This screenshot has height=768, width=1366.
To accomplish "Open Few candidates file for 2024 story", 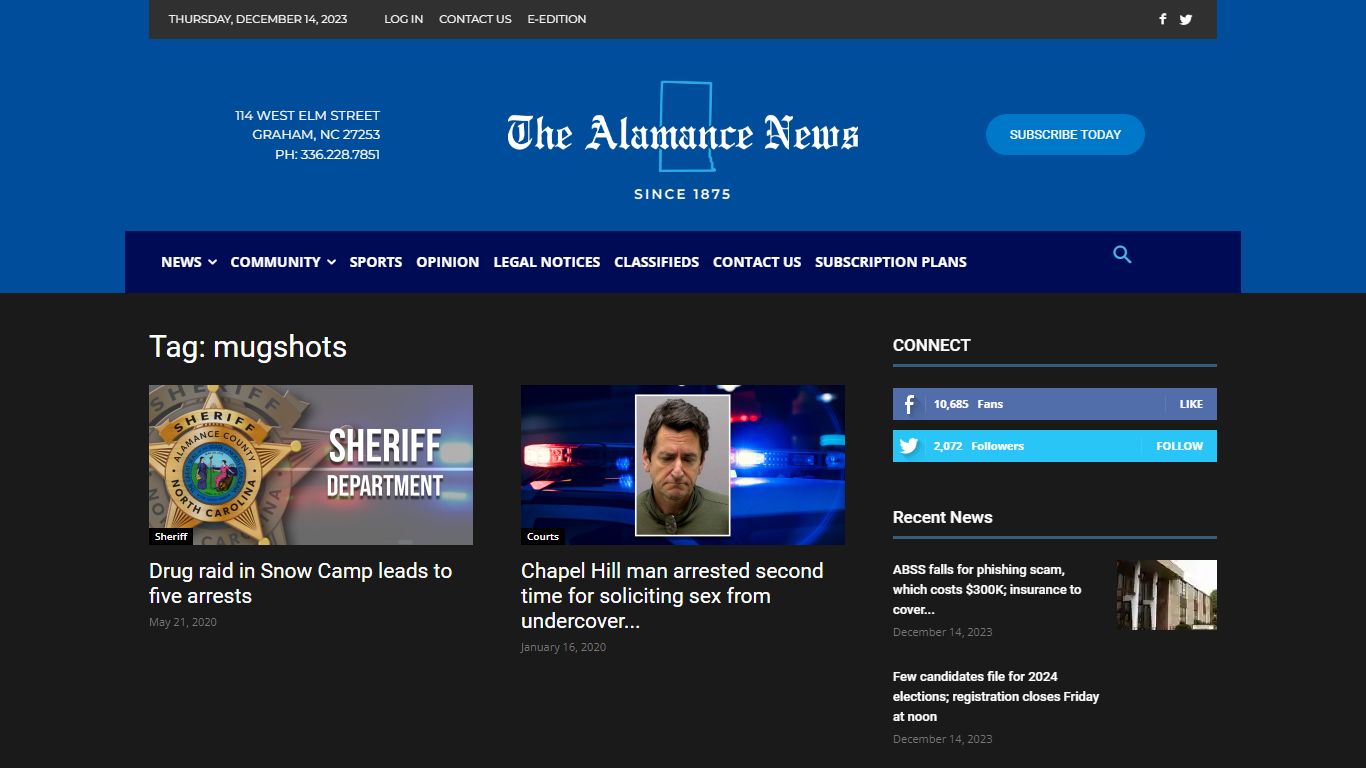I will click(996, 696).
